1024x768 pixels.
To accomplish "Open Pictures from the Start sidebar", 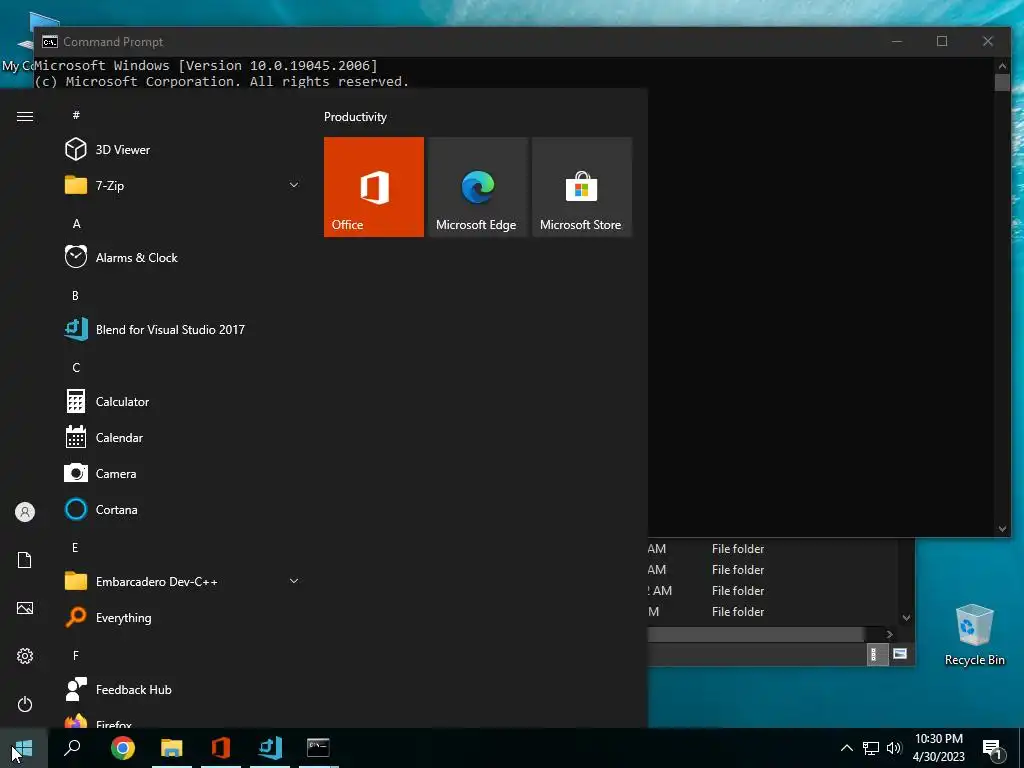I will (25, 608).
